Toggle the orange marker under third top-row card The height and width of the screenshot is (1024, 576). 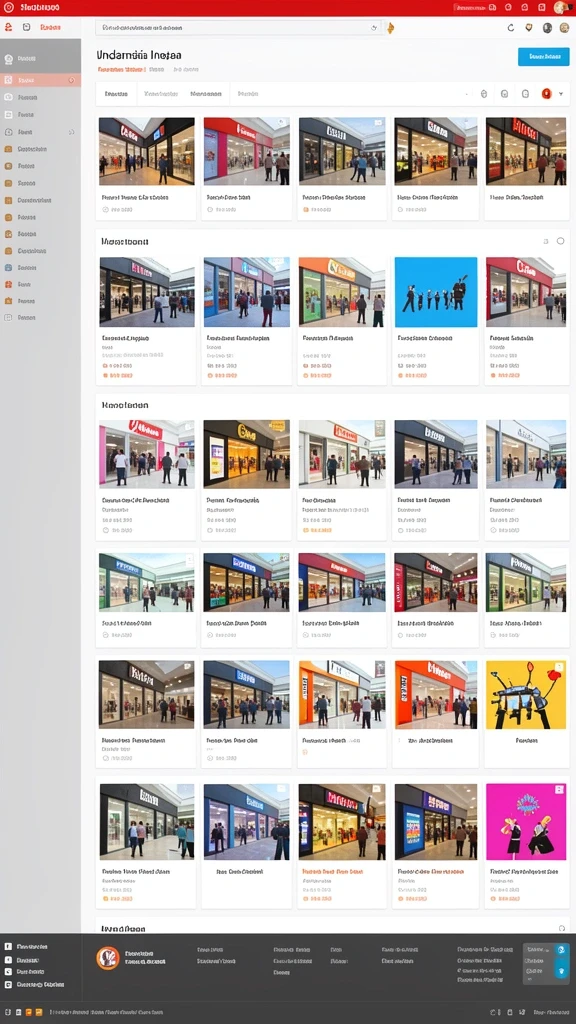click(x=306, y=210)
